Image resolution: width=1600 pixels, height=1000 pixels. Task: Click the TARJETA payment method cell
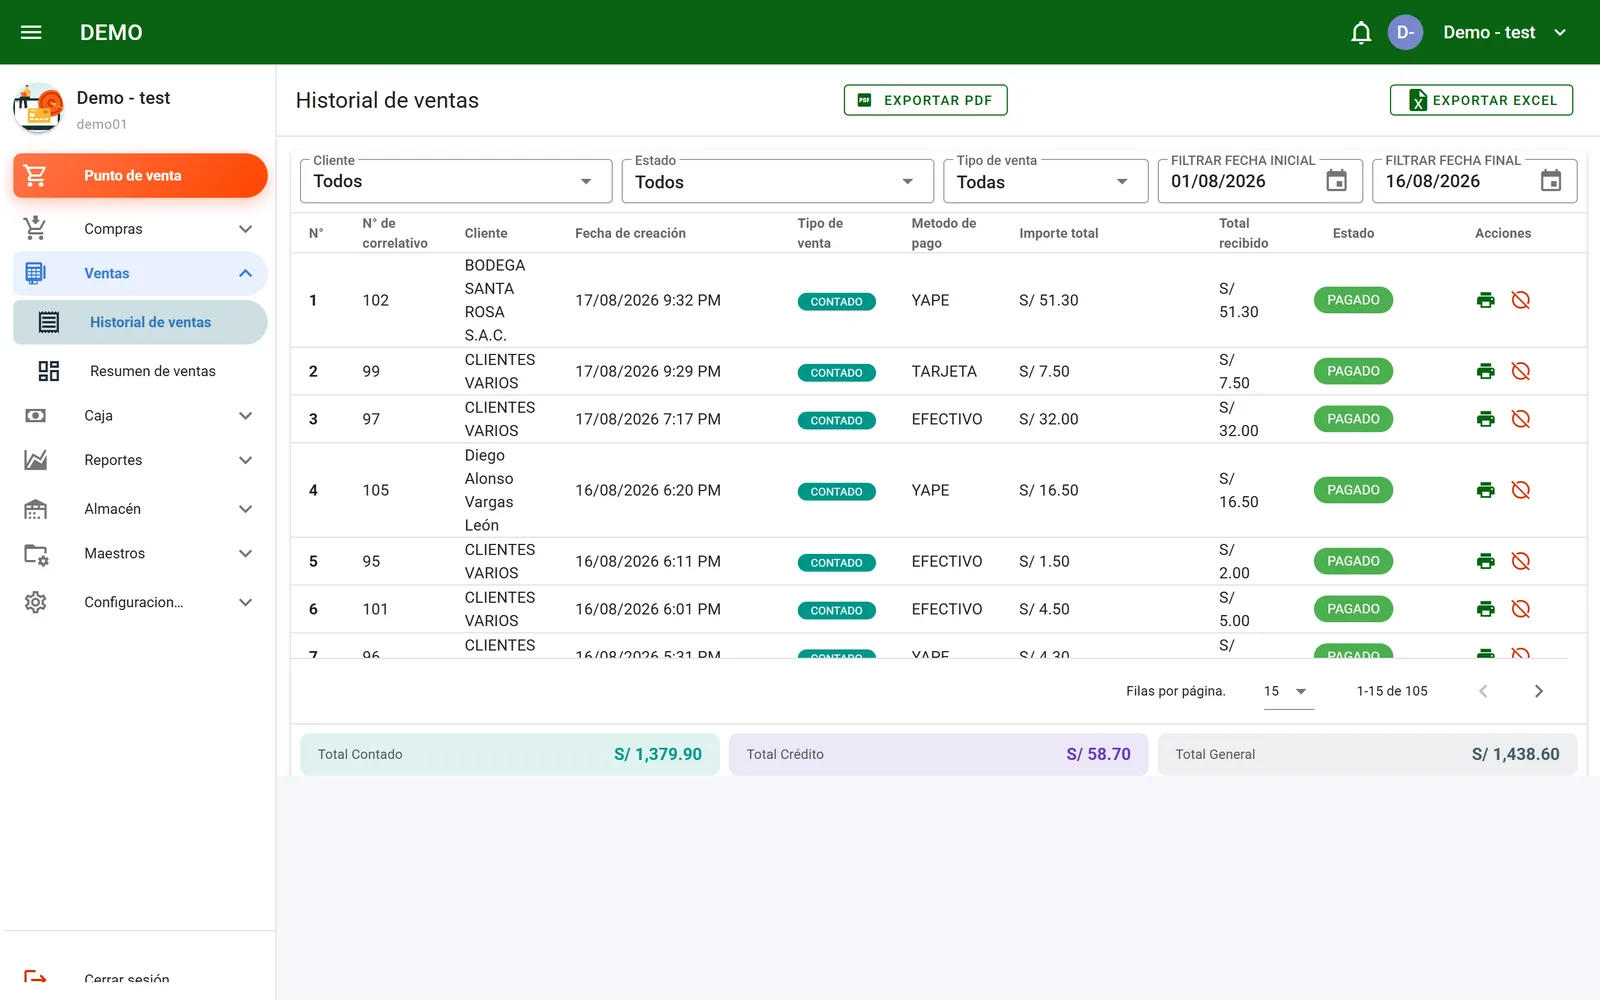click(944, 371)
